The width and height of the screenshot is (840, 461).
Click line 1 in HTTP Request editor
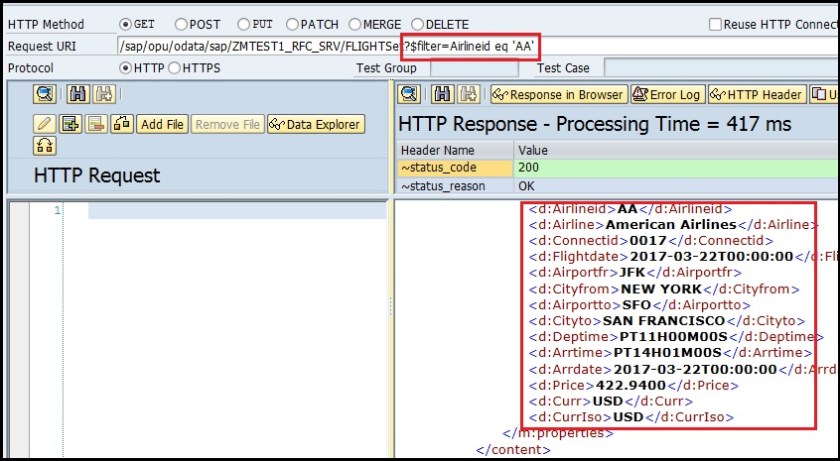click(237, 210)
